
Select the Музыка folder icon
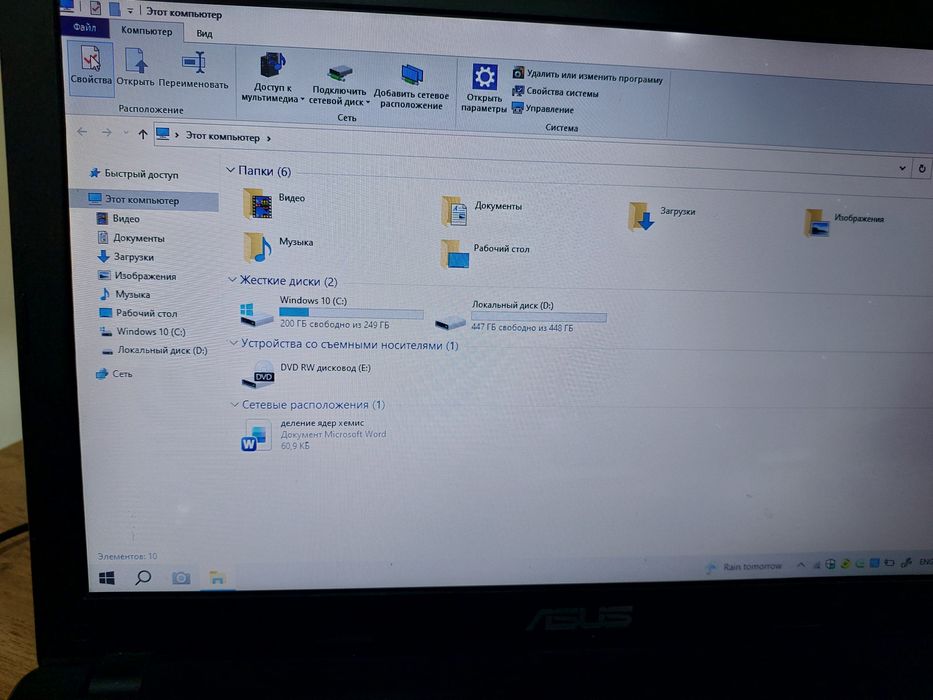[258, 247]
